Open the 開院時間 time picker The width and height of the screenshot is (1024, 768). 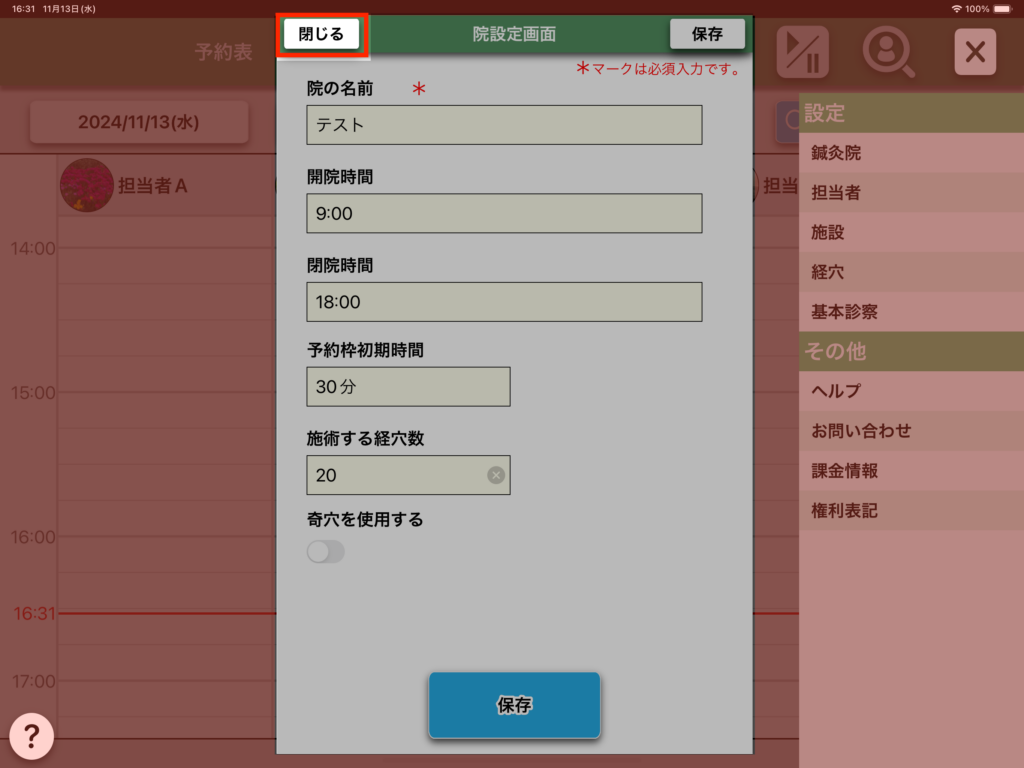coord(504,213)
